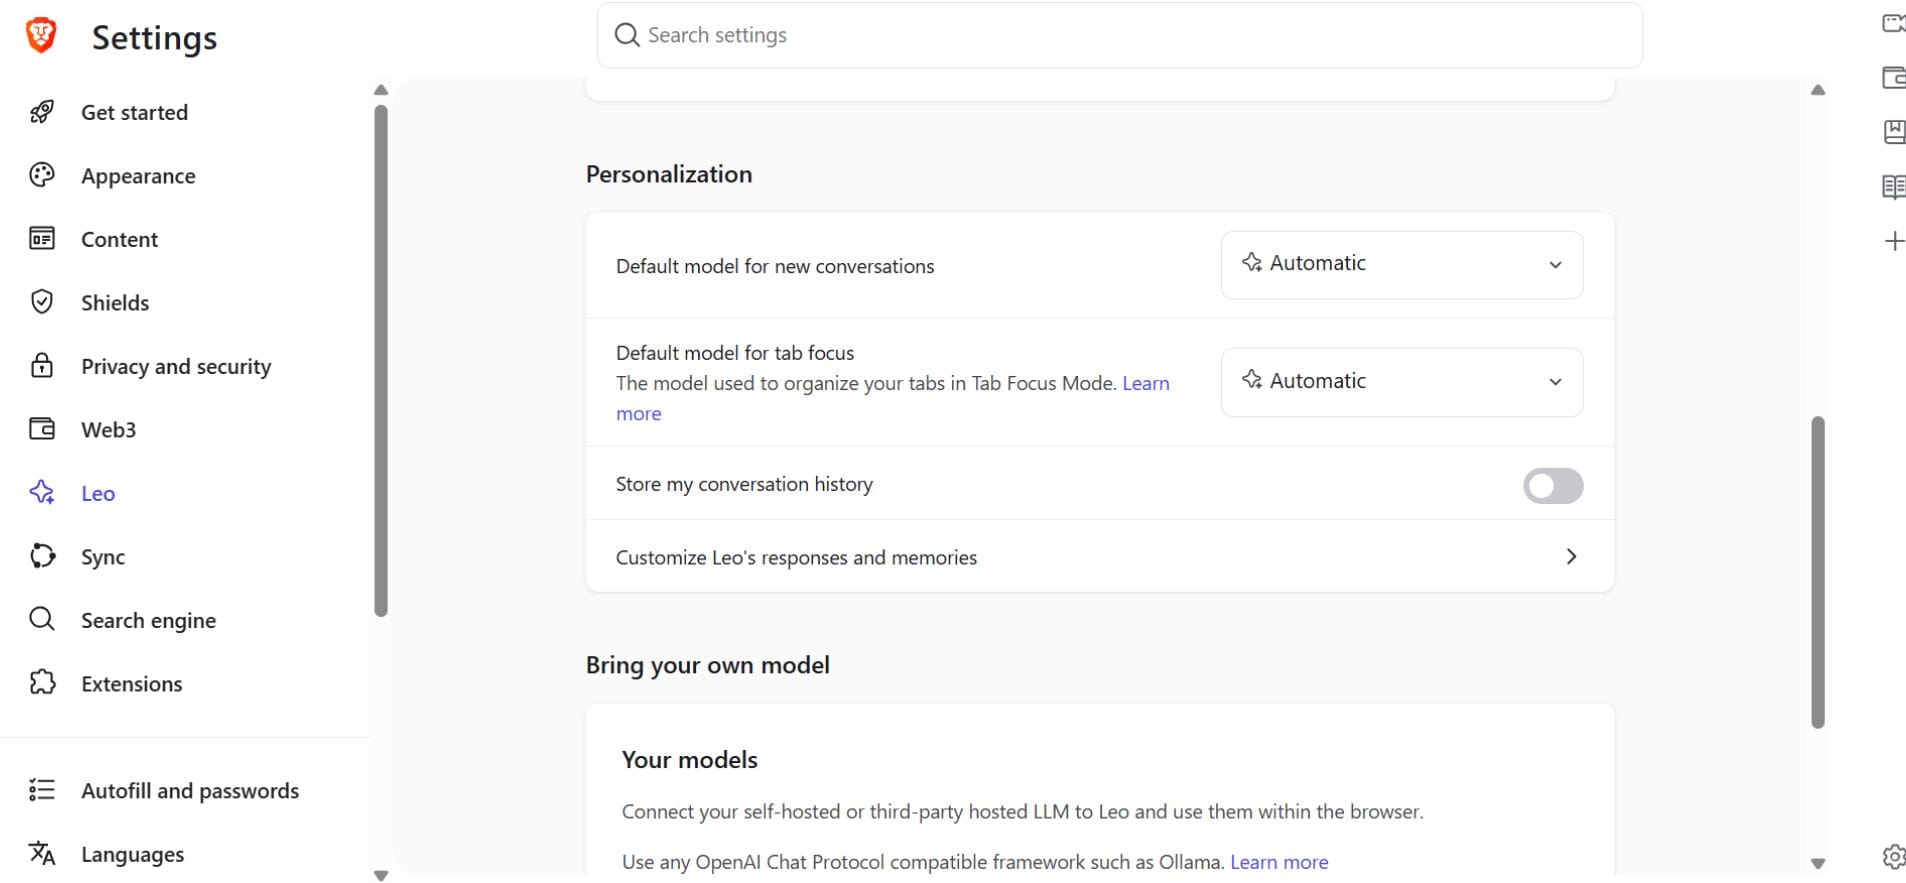The width and height of the screenshot is (1906, 883).
Task: Click the Personalization heading
Action: coord(669,174)
